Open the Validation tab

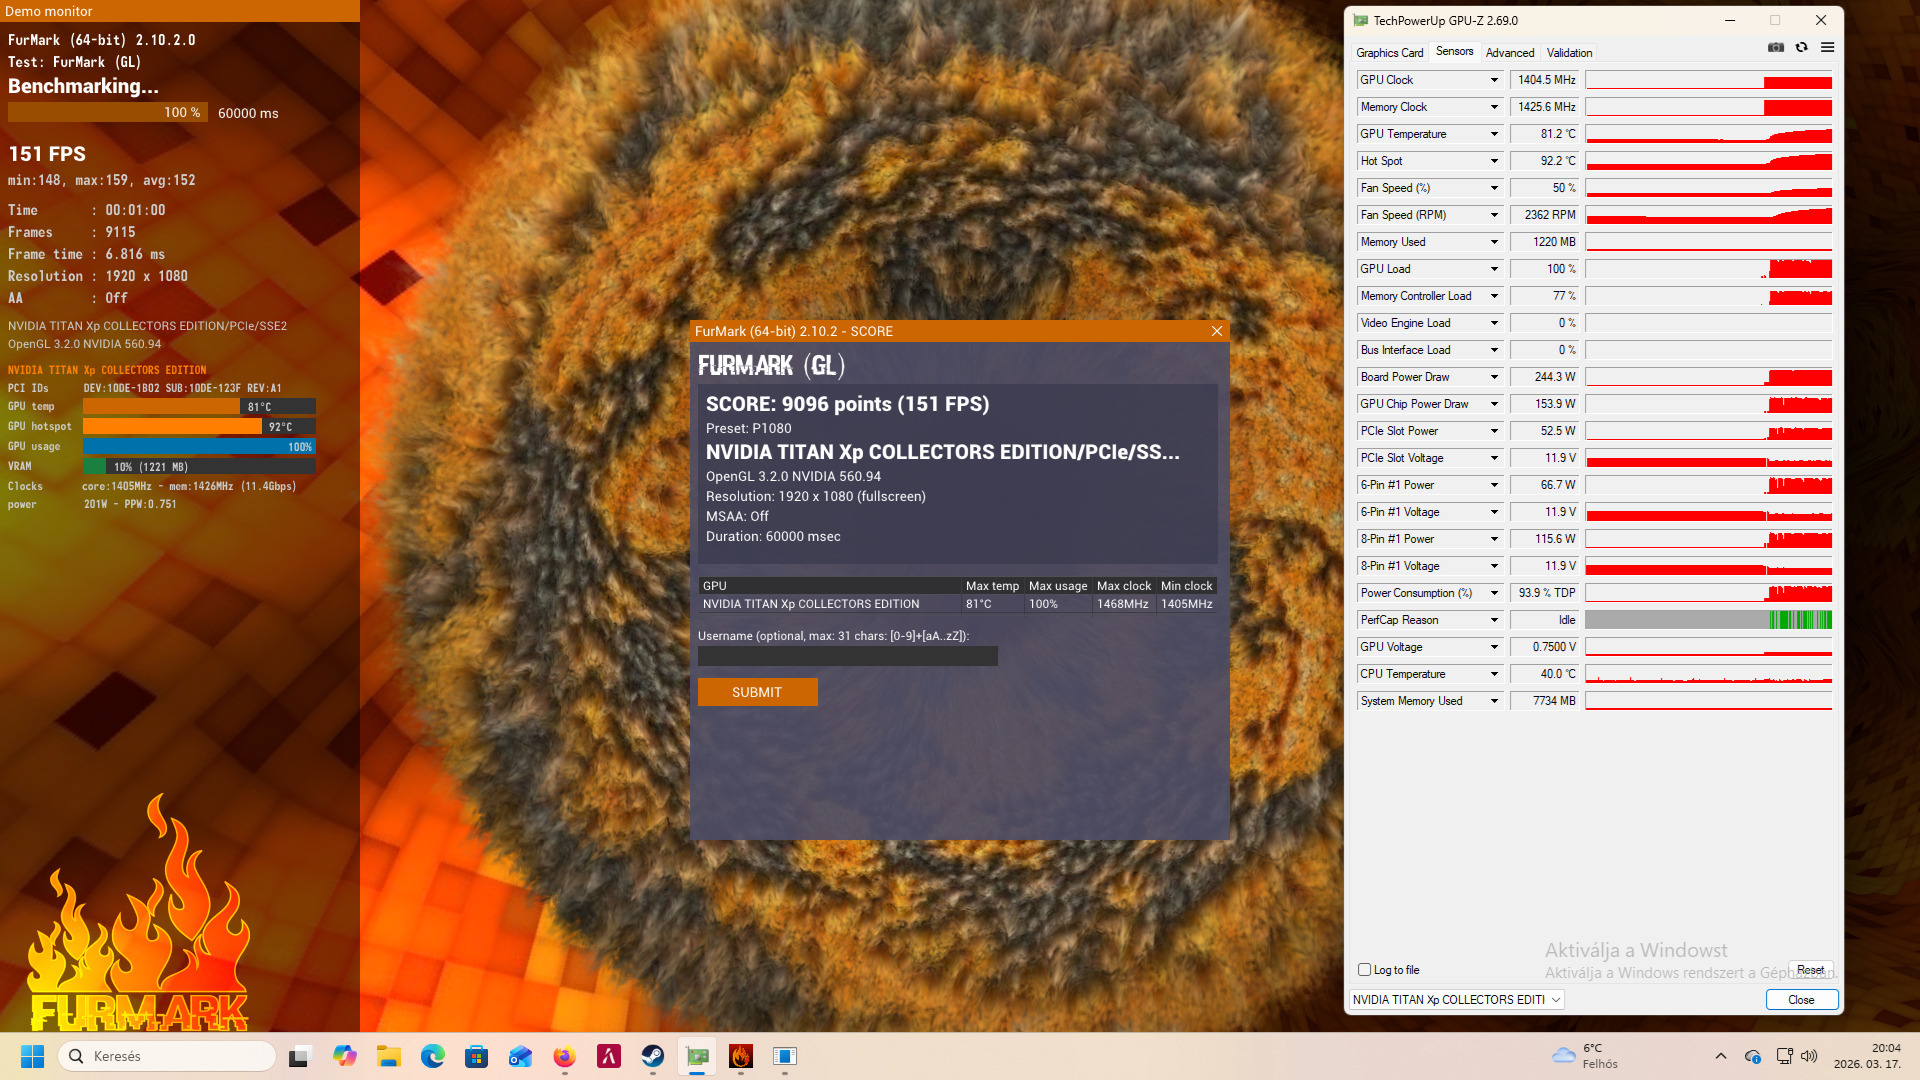(1568, 53)
